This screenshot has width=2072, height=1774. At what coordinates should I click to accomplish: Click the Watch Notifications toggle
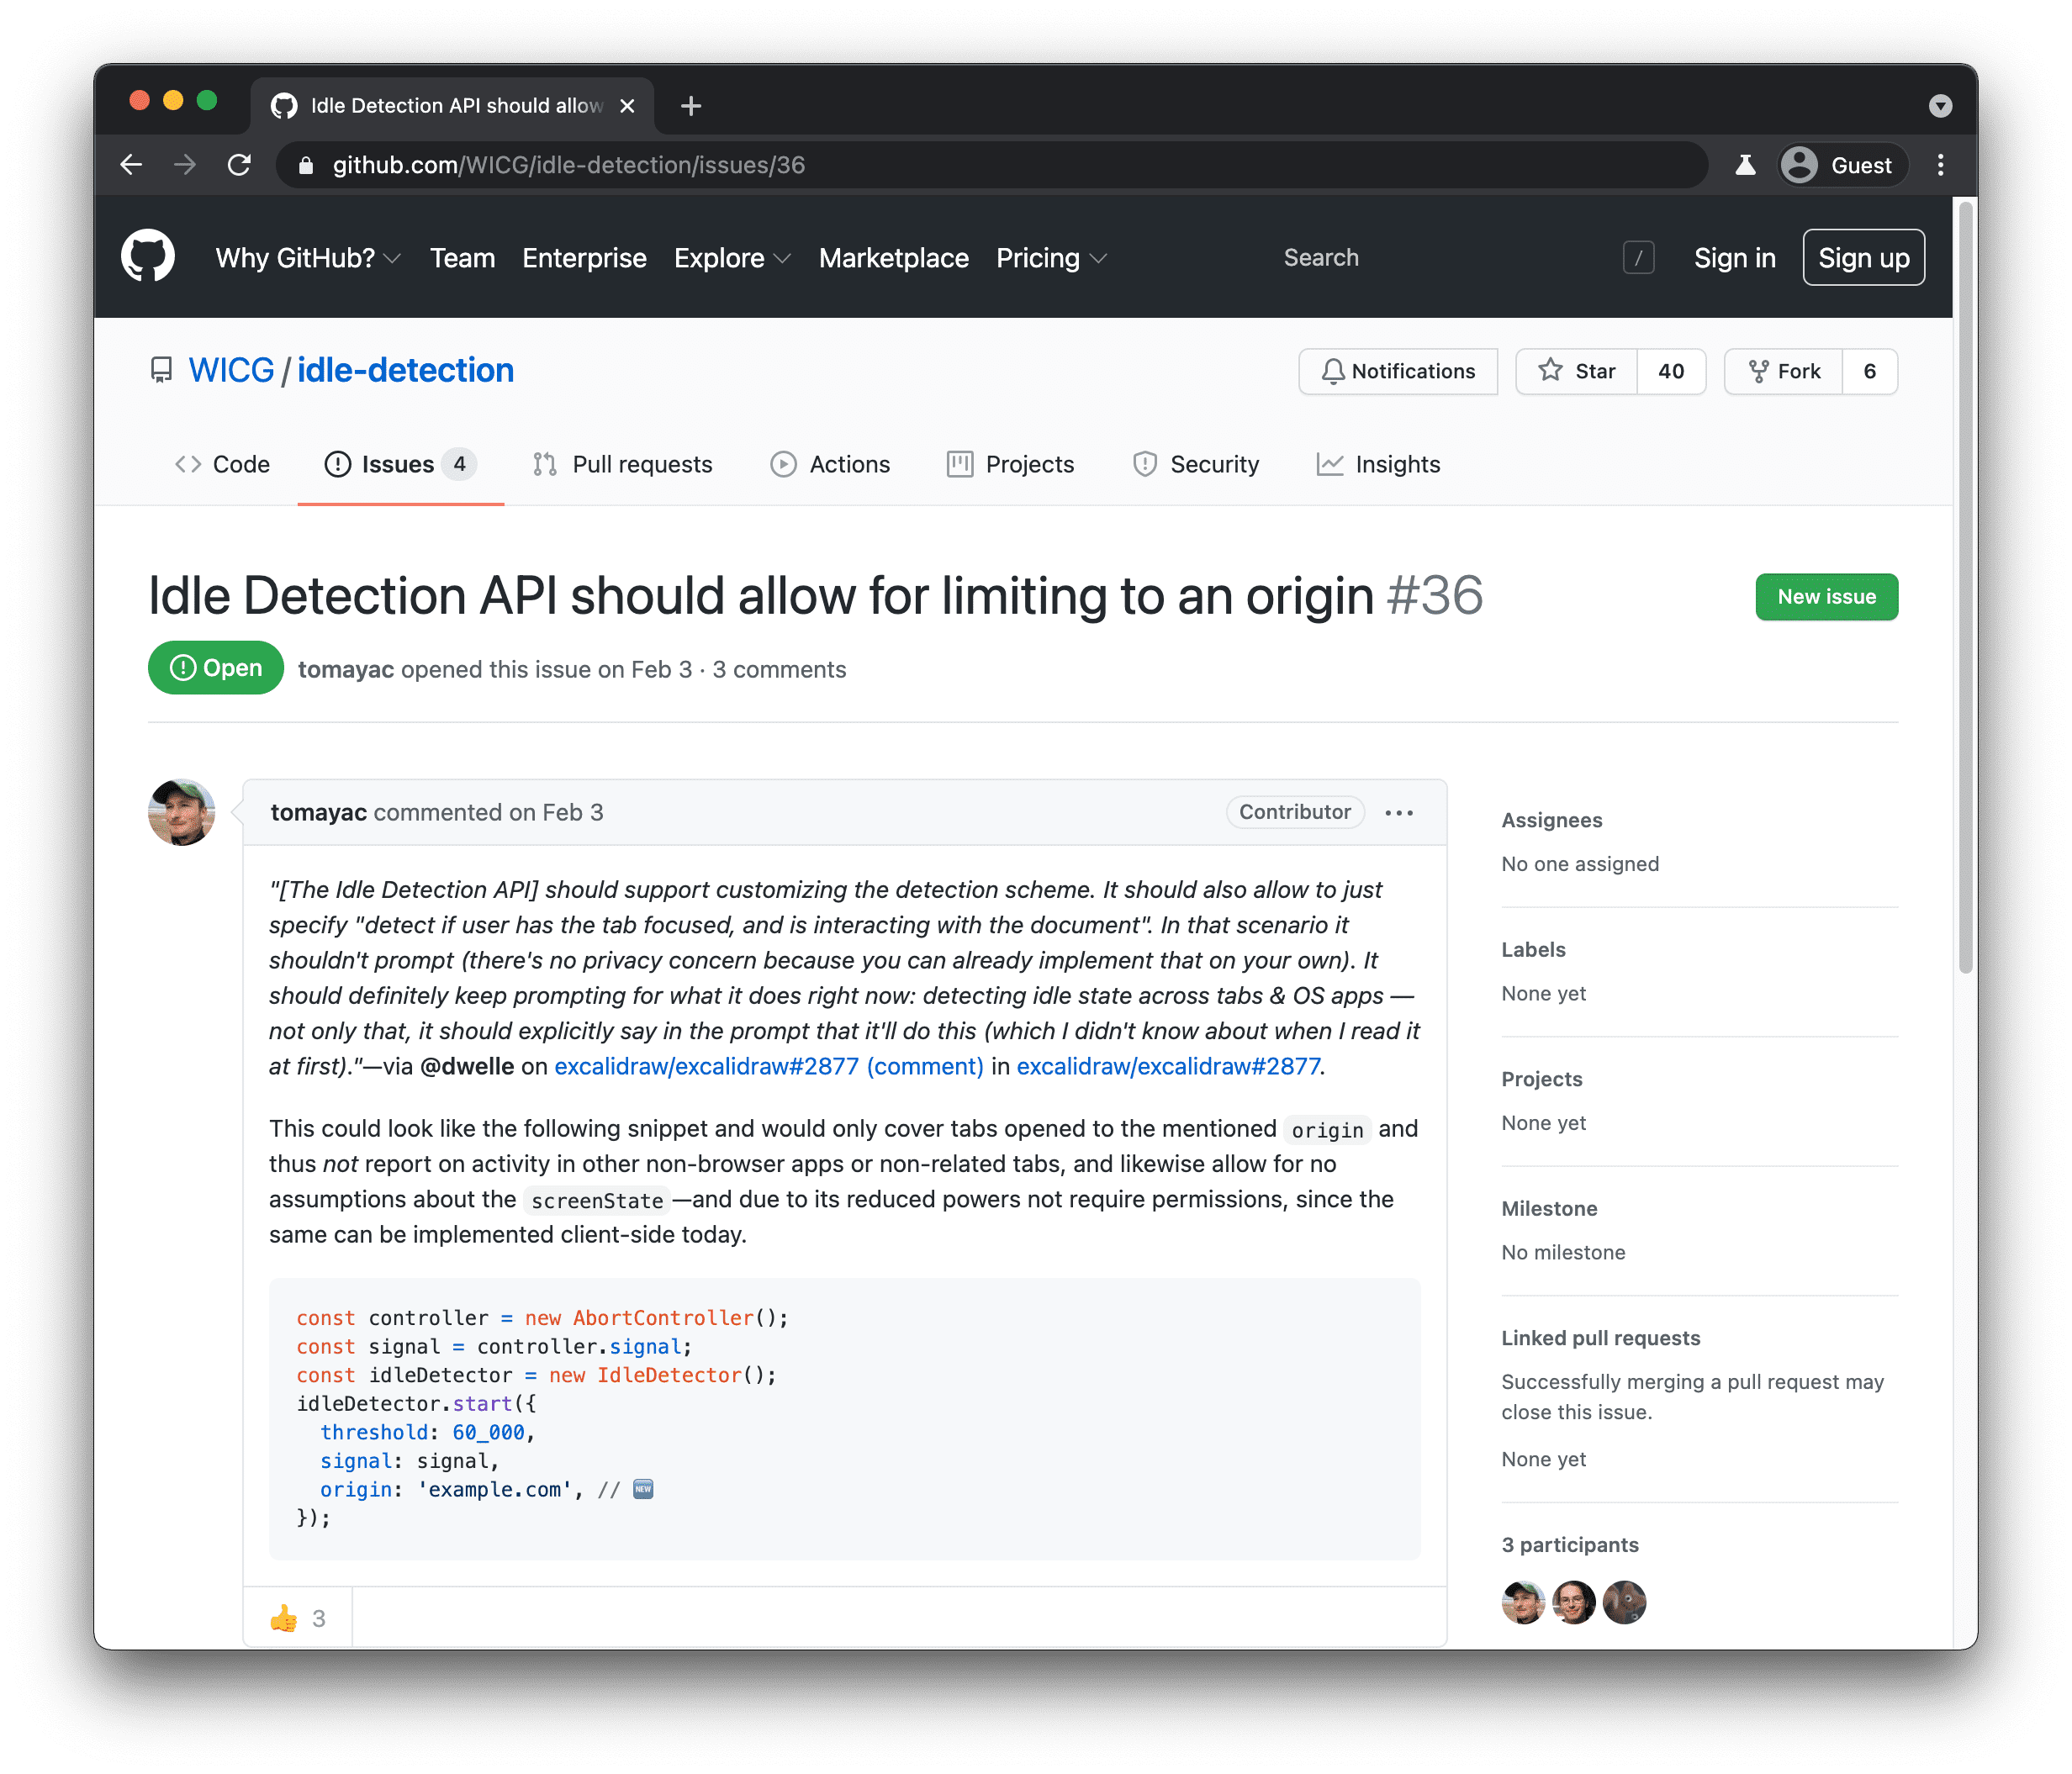pyautogui.click(x=1399, y=372)
